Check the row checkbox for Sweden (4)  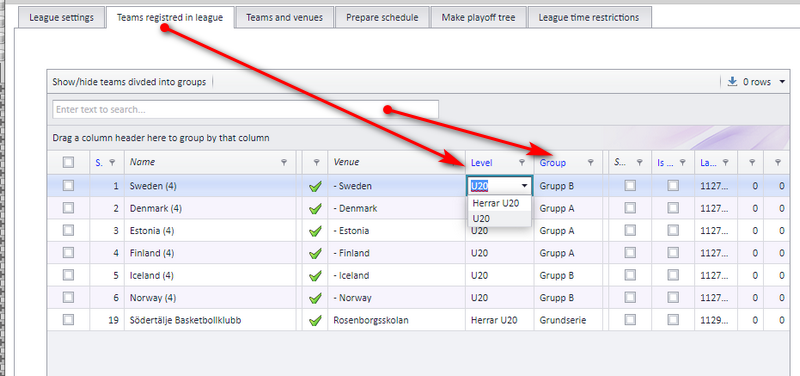pyautogui.click(x=68, y=186)
